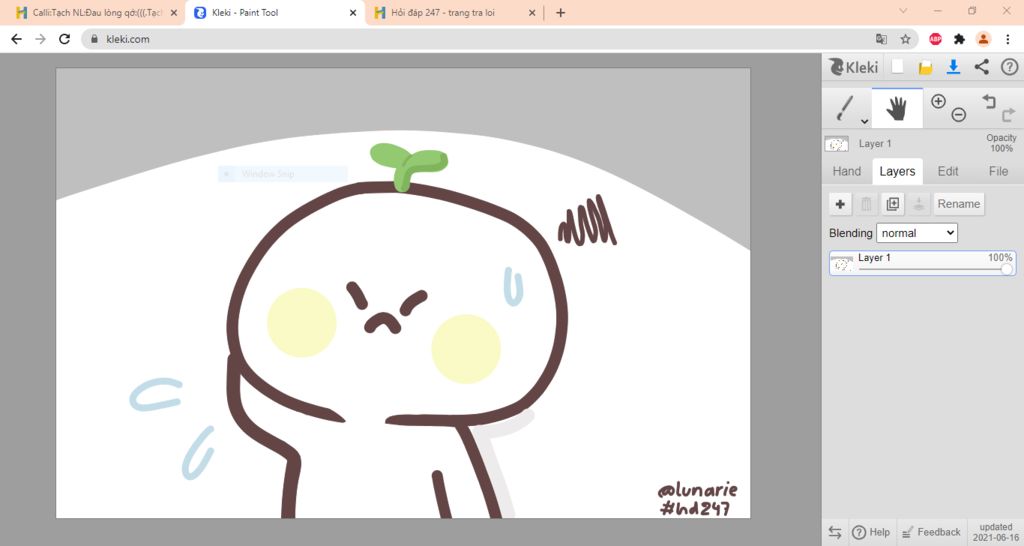1024x546 pixels.
Task: Click the updated 2021-06-16 text
Action: coord(995,532)
